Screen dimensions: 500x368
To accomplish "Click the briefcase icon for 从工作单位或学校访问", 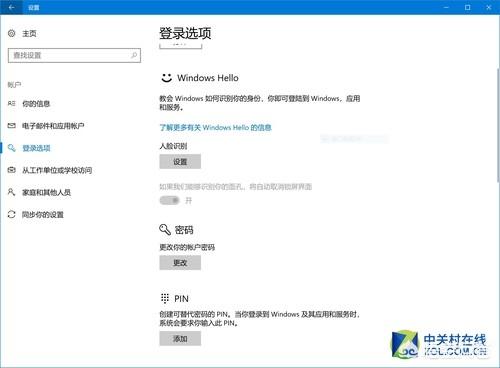I will pos(12,170).
